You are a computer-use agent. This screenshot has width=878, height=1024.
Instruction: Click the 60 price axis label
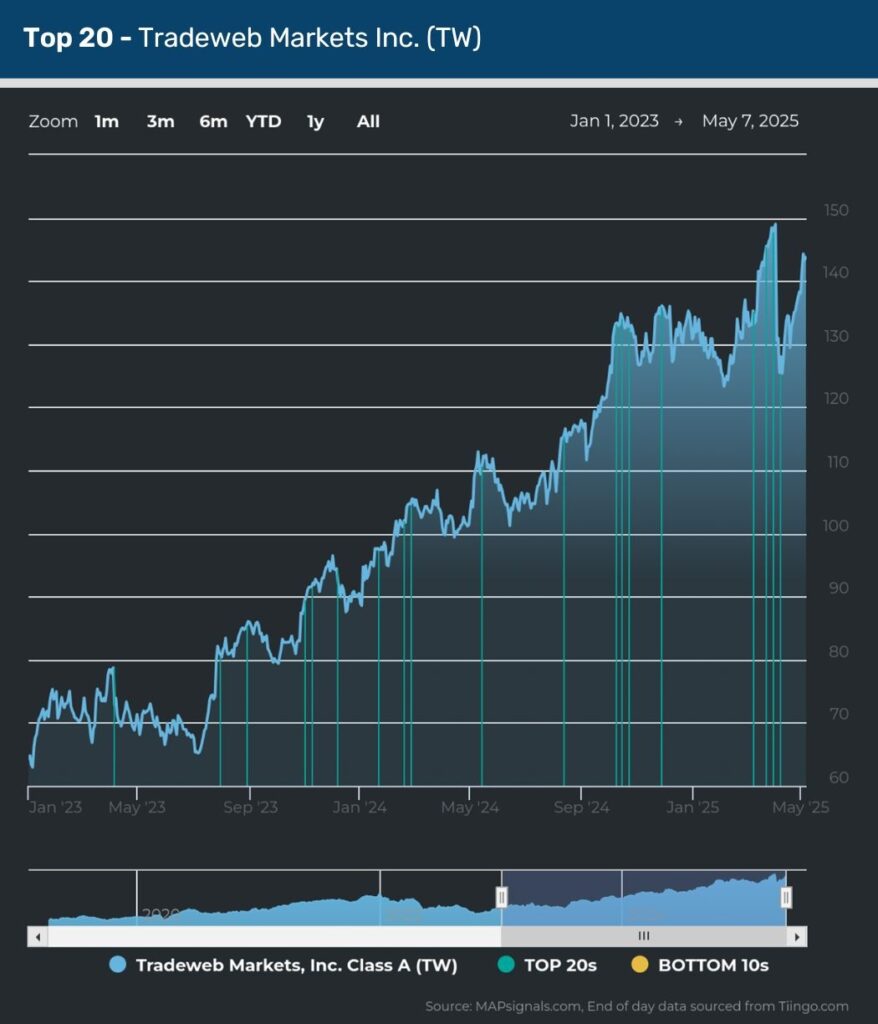coord(839,778)
